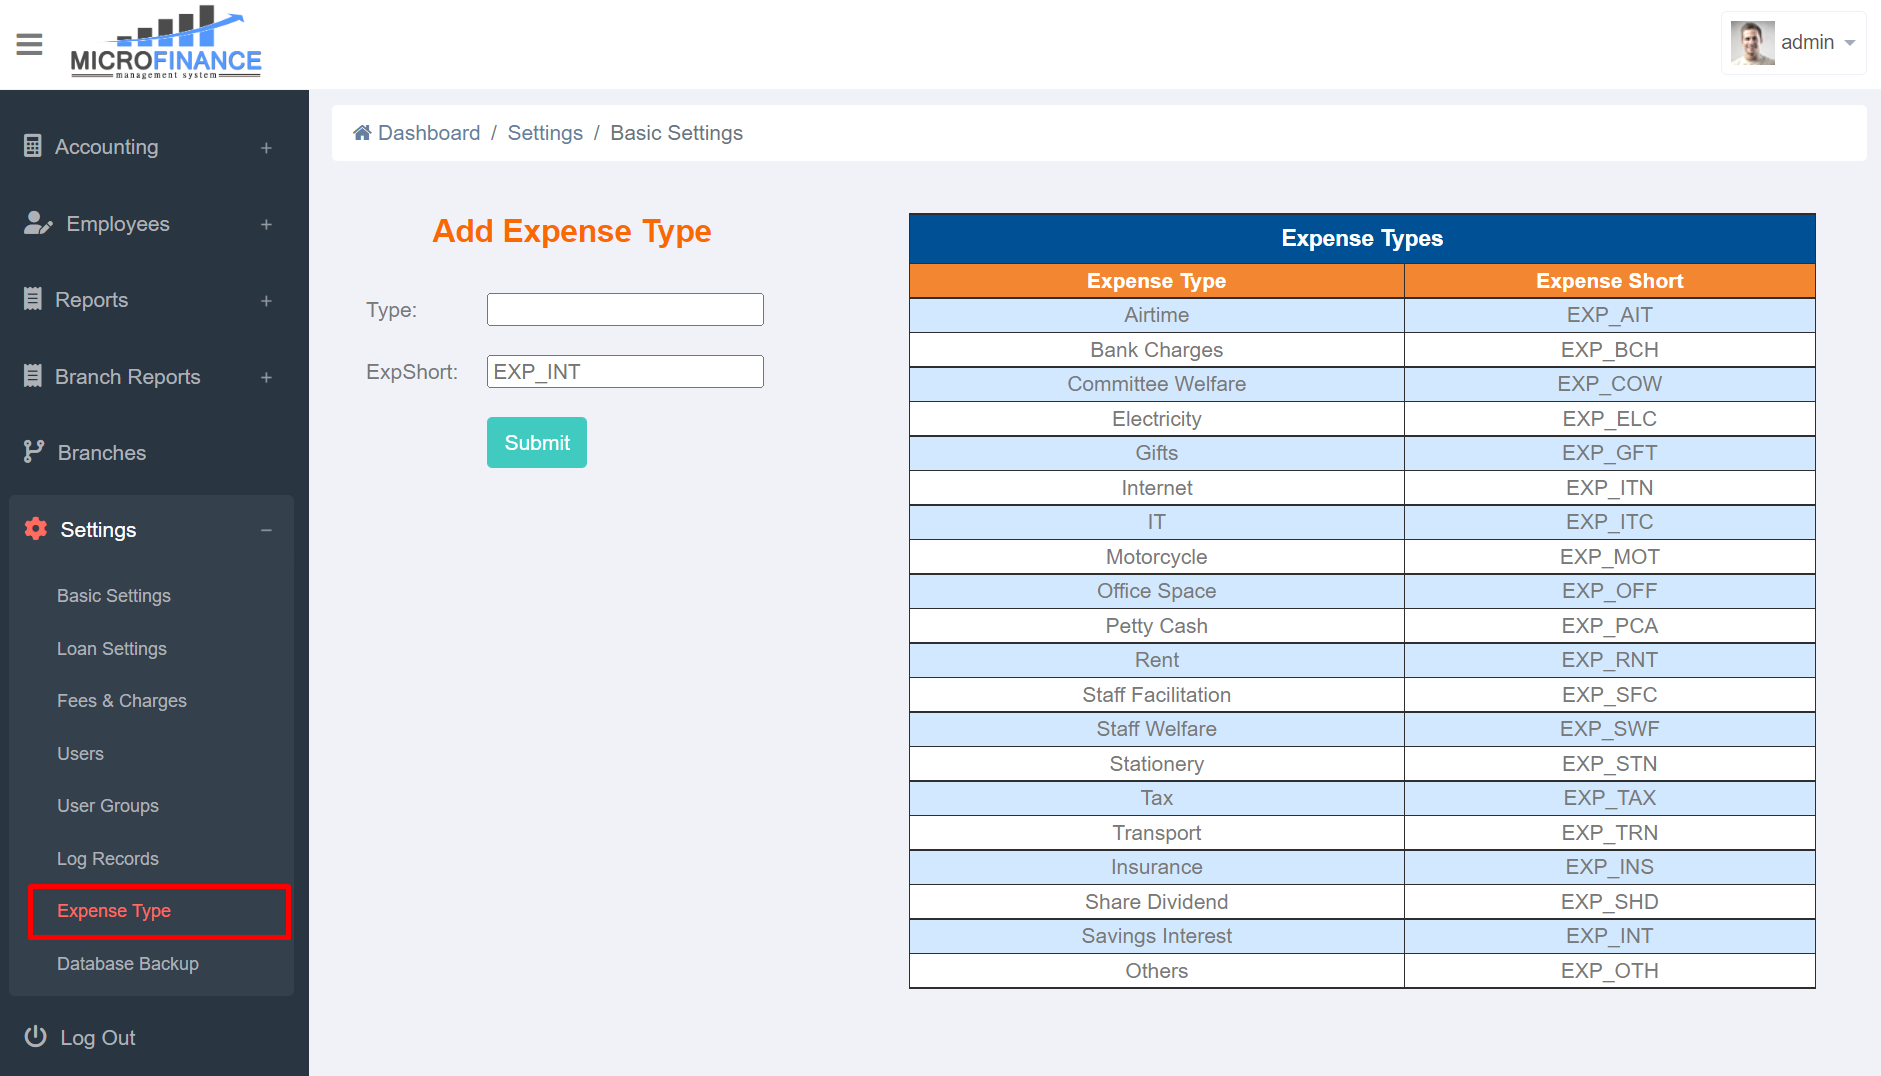Select the Electricity table cell
This screenshot has height=1076, width=1881.
click(x=1156, y=419)
